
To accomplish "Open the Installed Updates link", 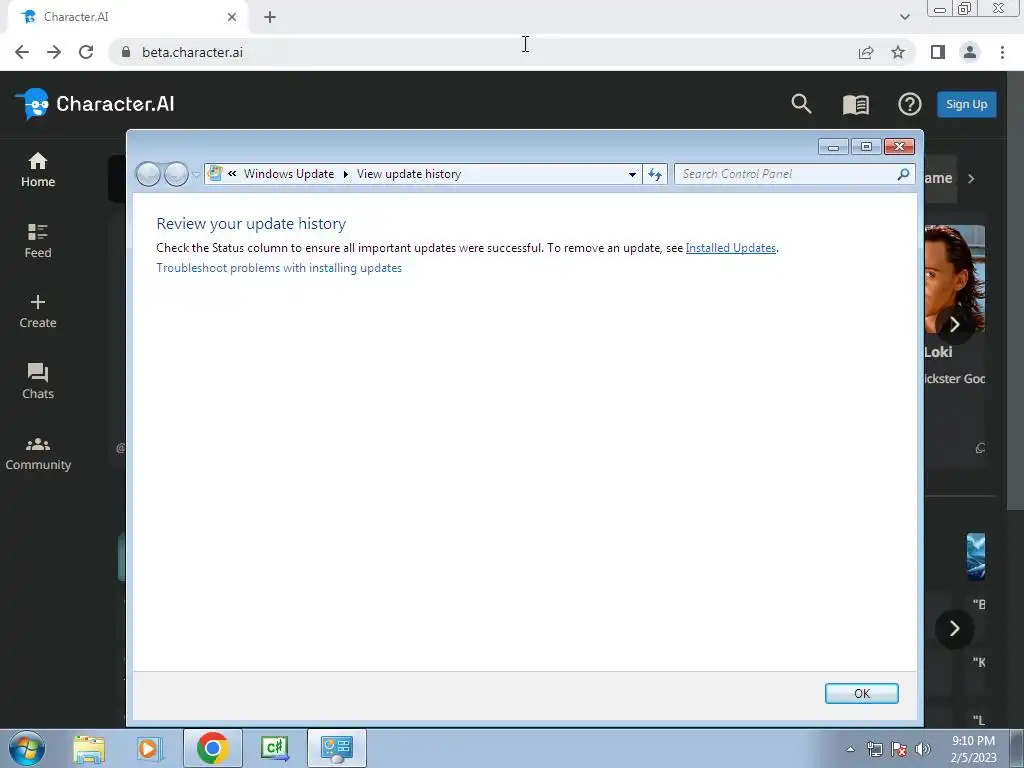I will tap(731, 248).
